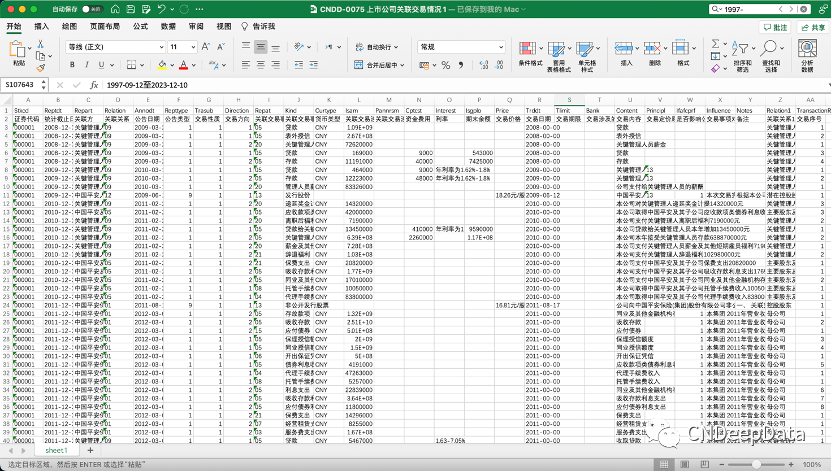
Task: Adjust the zoom slider
Action: 756,464
